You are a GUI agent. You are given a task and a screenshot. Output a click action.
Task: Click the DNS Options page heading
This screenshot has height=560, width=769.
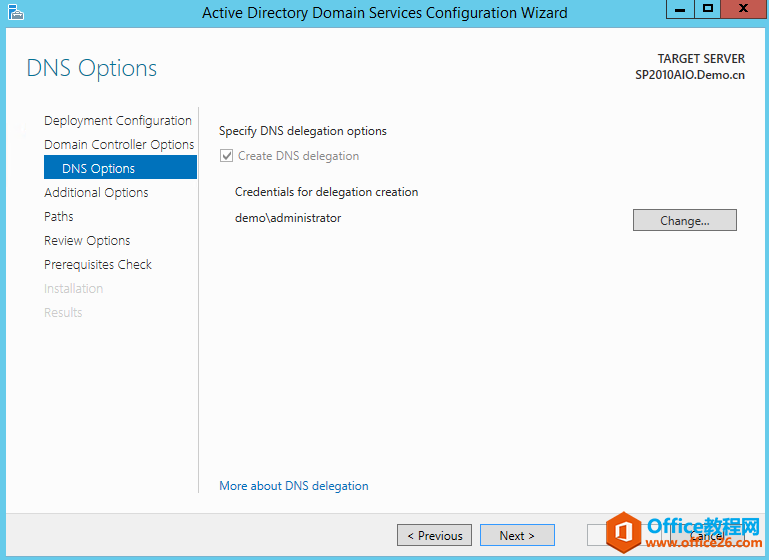click(x=92, y=68)
